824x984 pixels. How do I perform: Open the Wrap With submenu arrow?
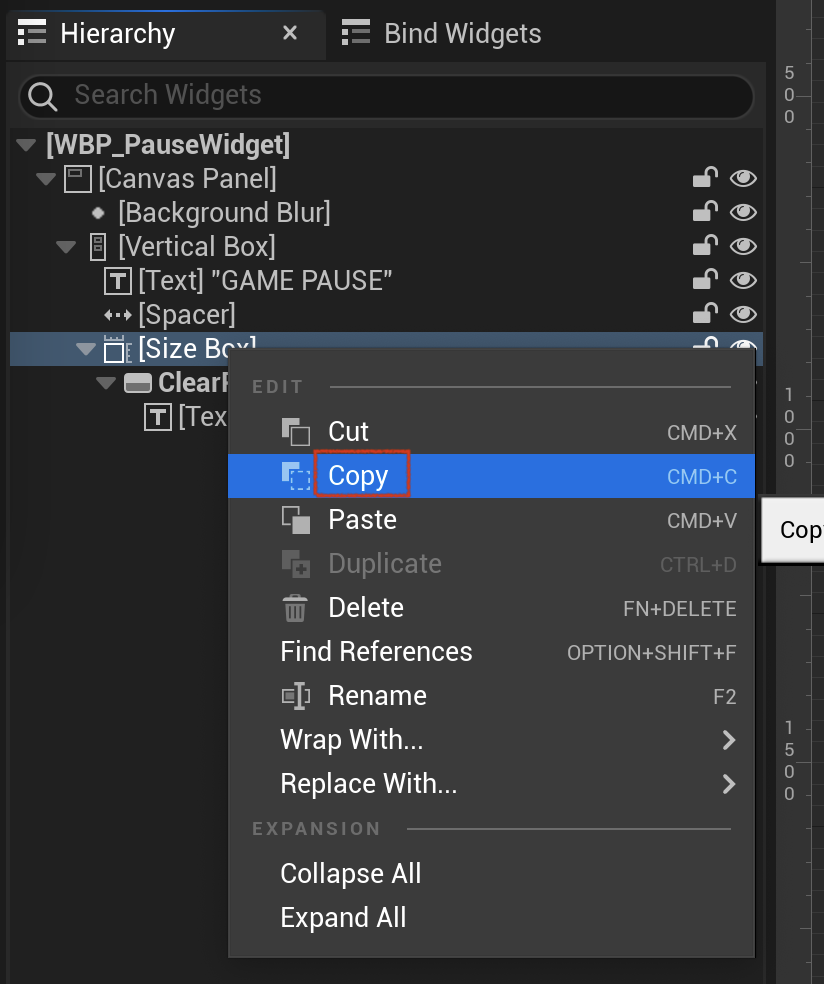tap(728, 740)
